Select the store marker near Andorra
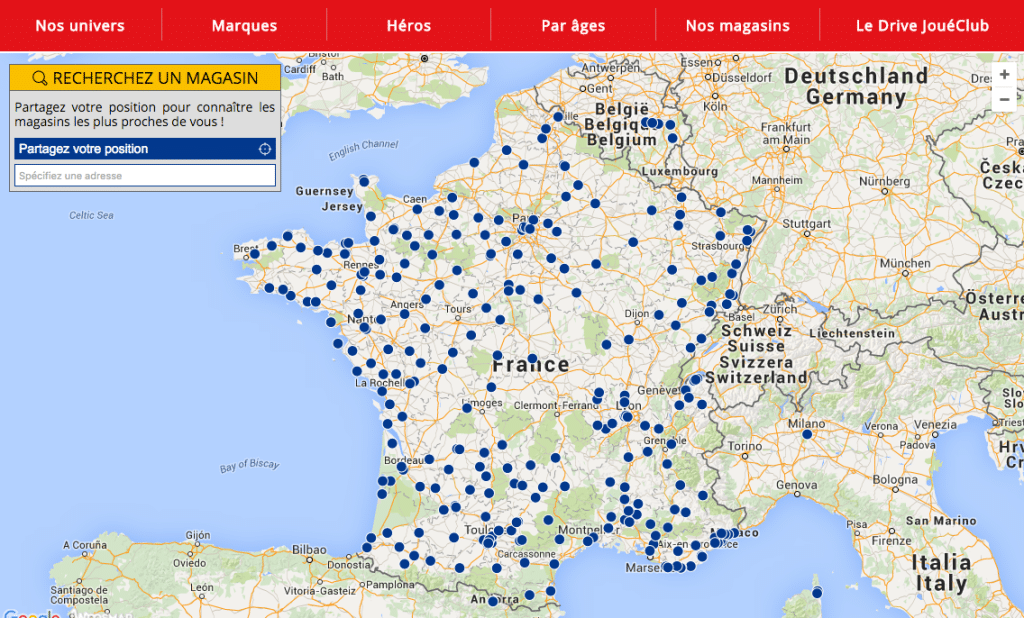The width and height of the screenshot is (1024, 618). (x=493, y=601)
